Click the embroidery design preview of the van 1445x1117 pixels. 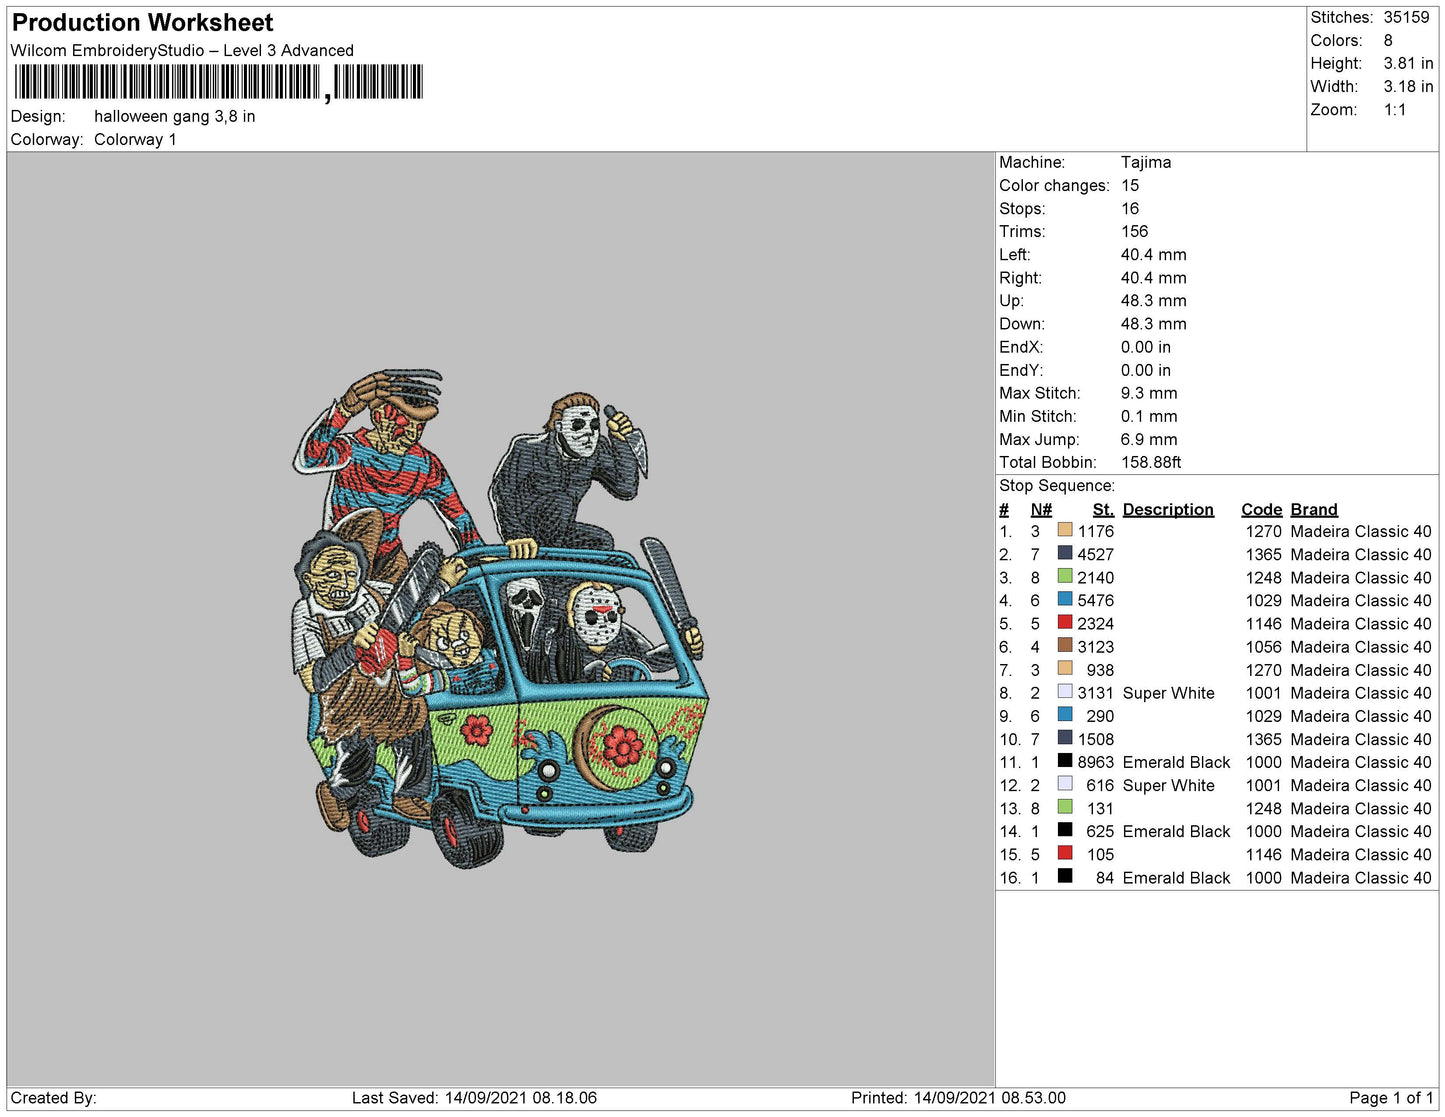coord(501,617)
